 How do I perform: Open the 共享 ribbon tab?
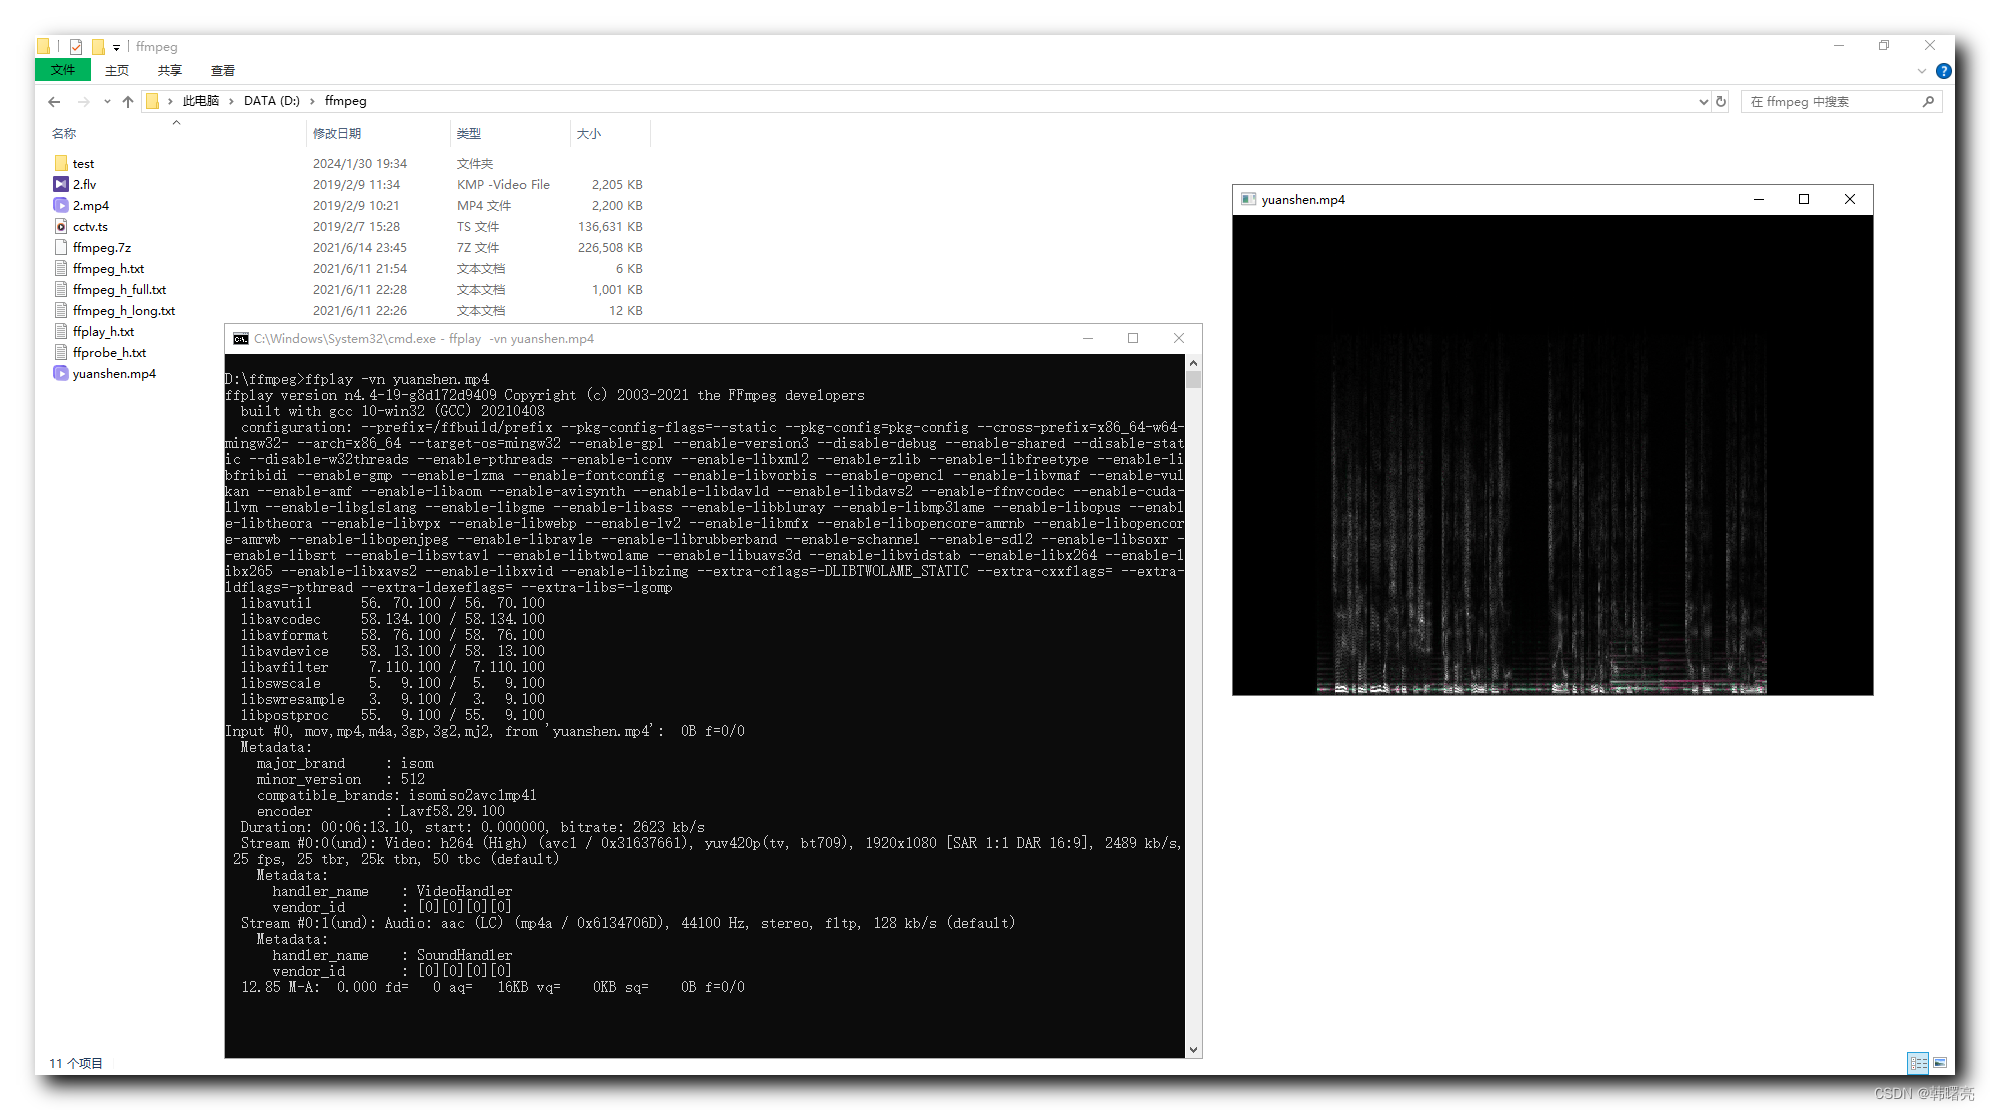pos(170,71)
